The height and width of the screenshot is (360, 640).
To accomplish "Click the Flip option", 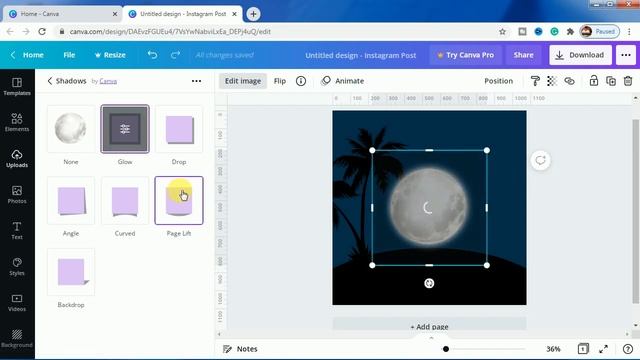I will [280, 81].
